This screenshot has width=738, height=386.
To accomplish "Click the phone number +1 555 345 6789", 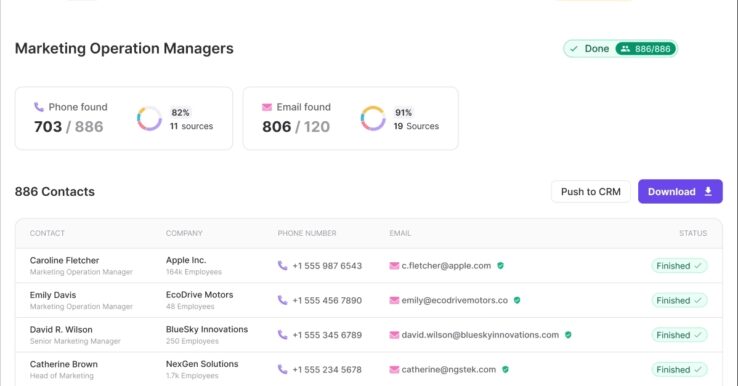I will click(x=327, y=335).
